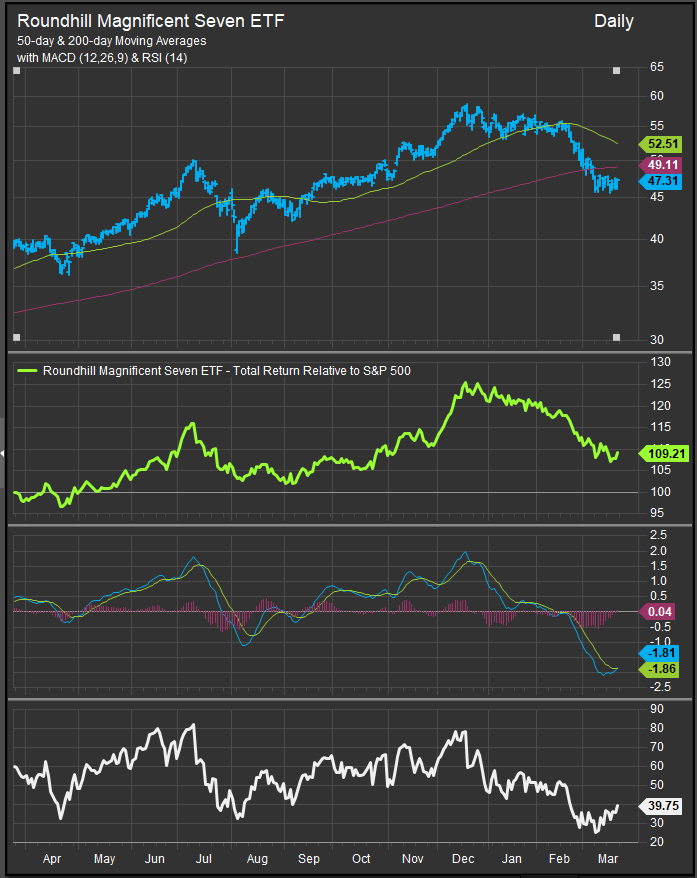
Task: Click the 'Oct' month label on the time axis
Action: [x=361, y=859]
